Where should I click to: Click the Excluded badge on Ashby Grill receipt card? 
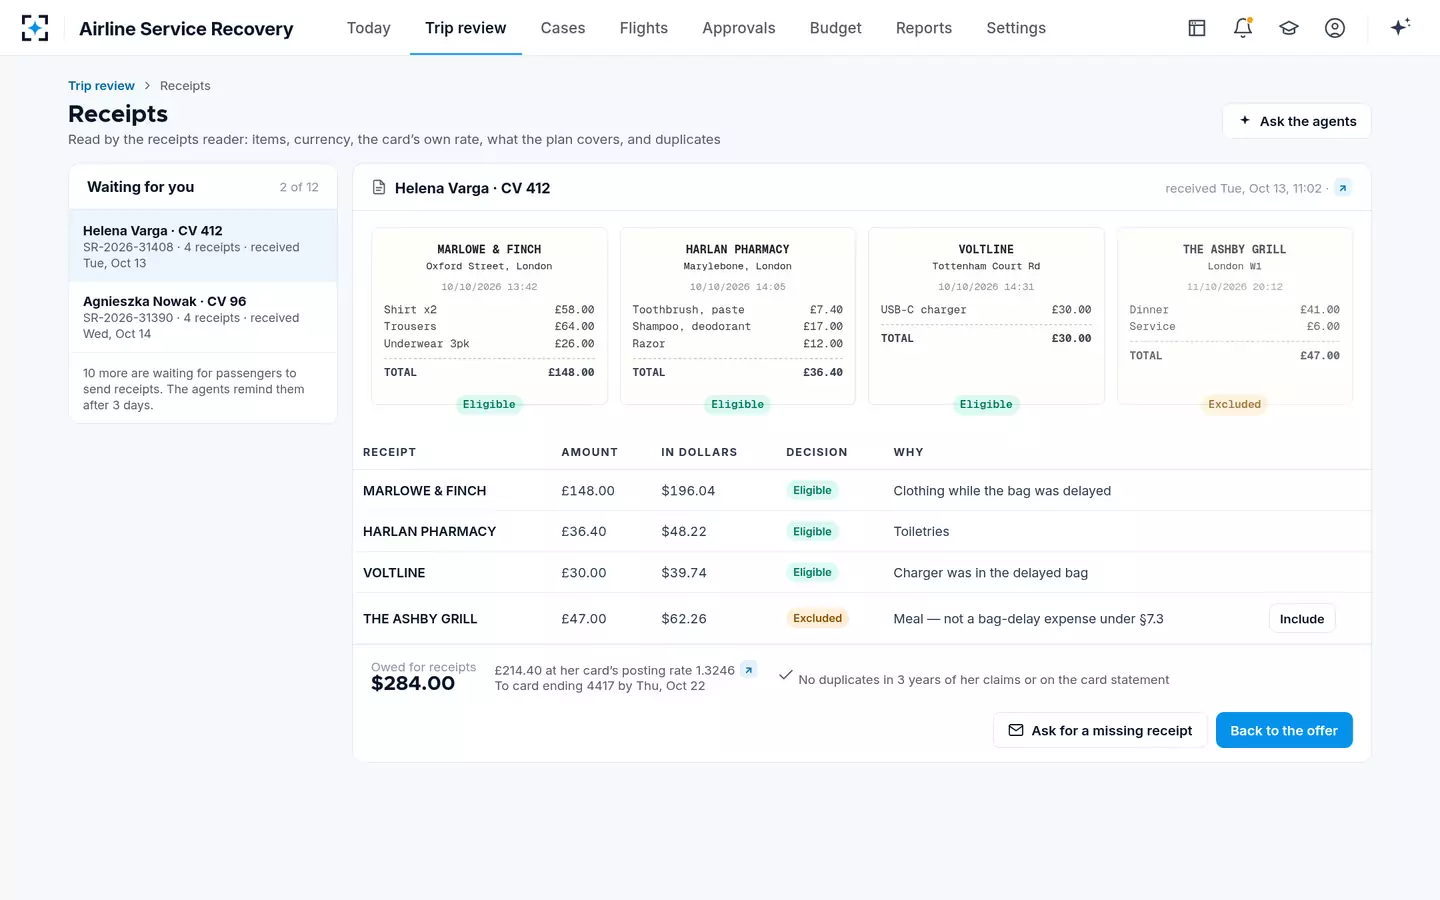(x=1235, y=404)
